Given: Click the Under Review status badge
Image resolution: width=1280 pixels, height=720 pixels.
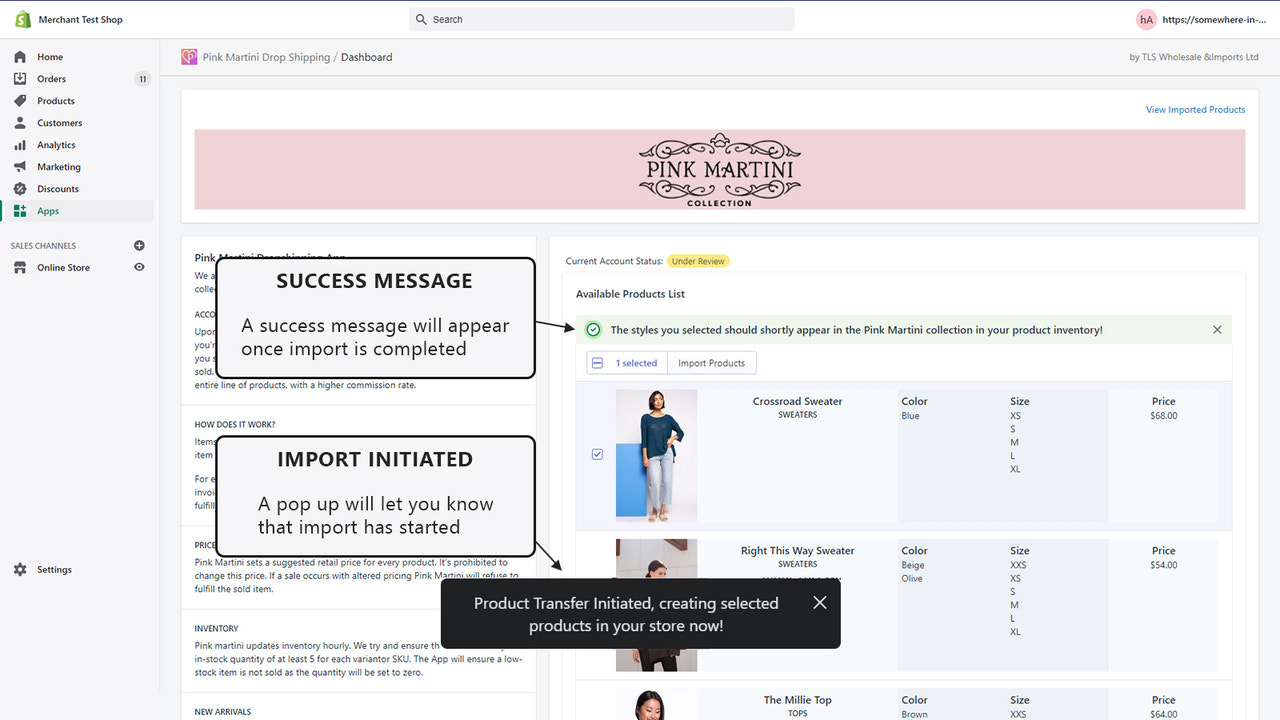Looking at the screenshot, I should (698, 260).
